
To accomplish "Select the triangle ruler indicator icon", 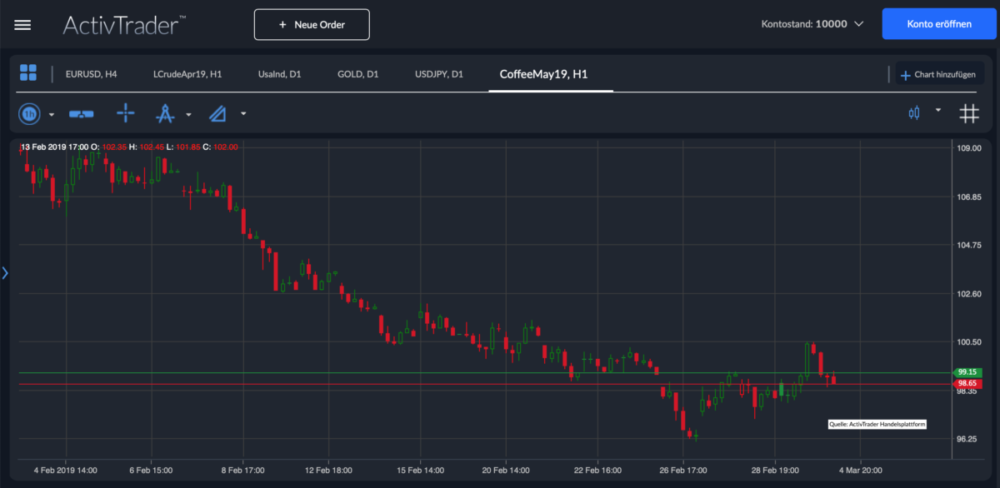I will click(x=217, y=114).
